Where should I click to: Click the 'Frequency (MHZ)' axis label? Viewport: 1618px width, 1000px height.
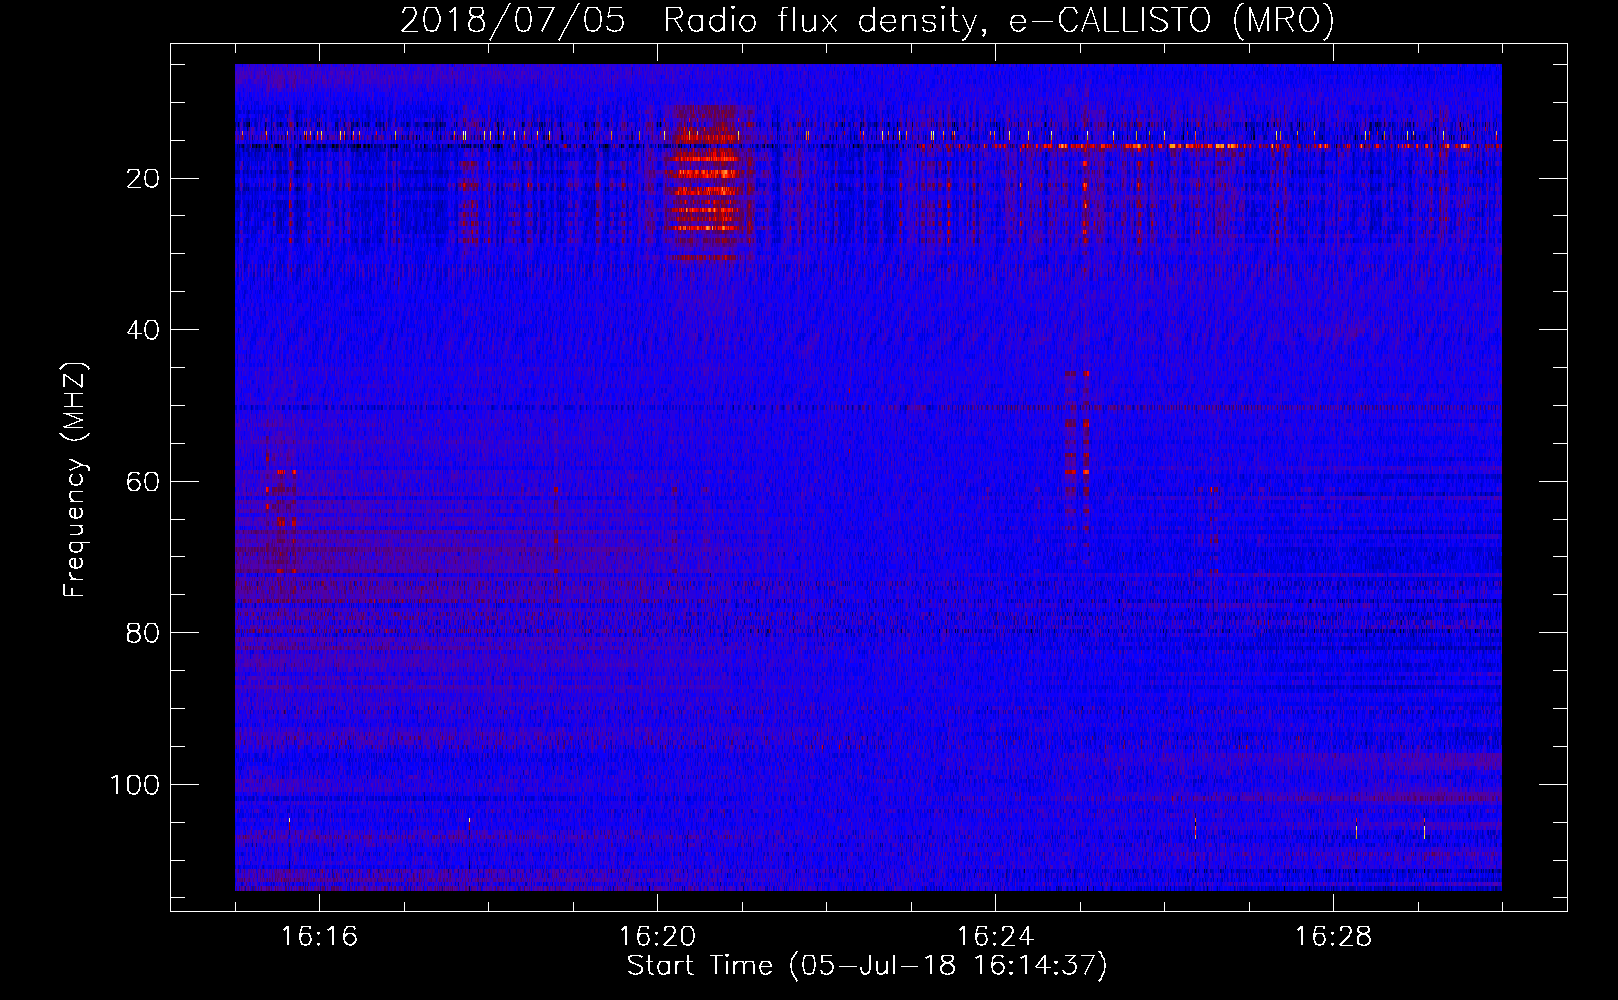click(x=75, y=479)
